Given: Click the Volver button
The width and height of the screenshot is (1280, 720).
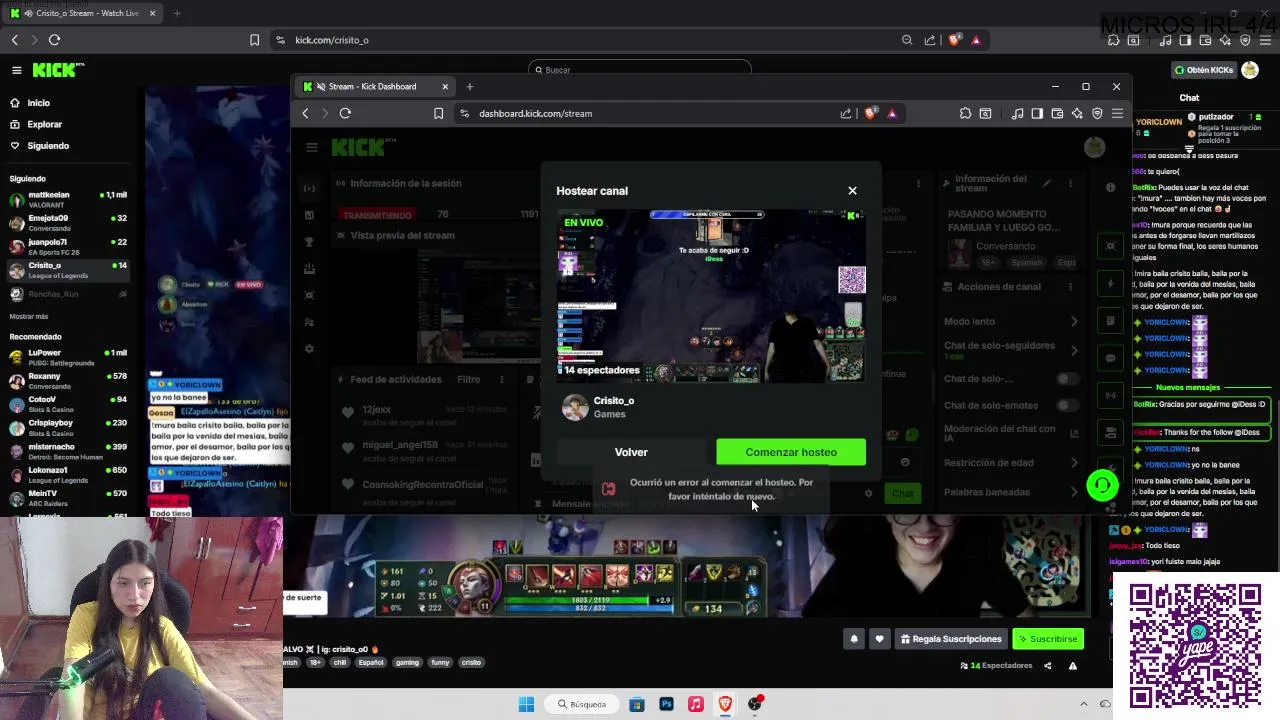Looking at the screenshot, I should [631, 452].
